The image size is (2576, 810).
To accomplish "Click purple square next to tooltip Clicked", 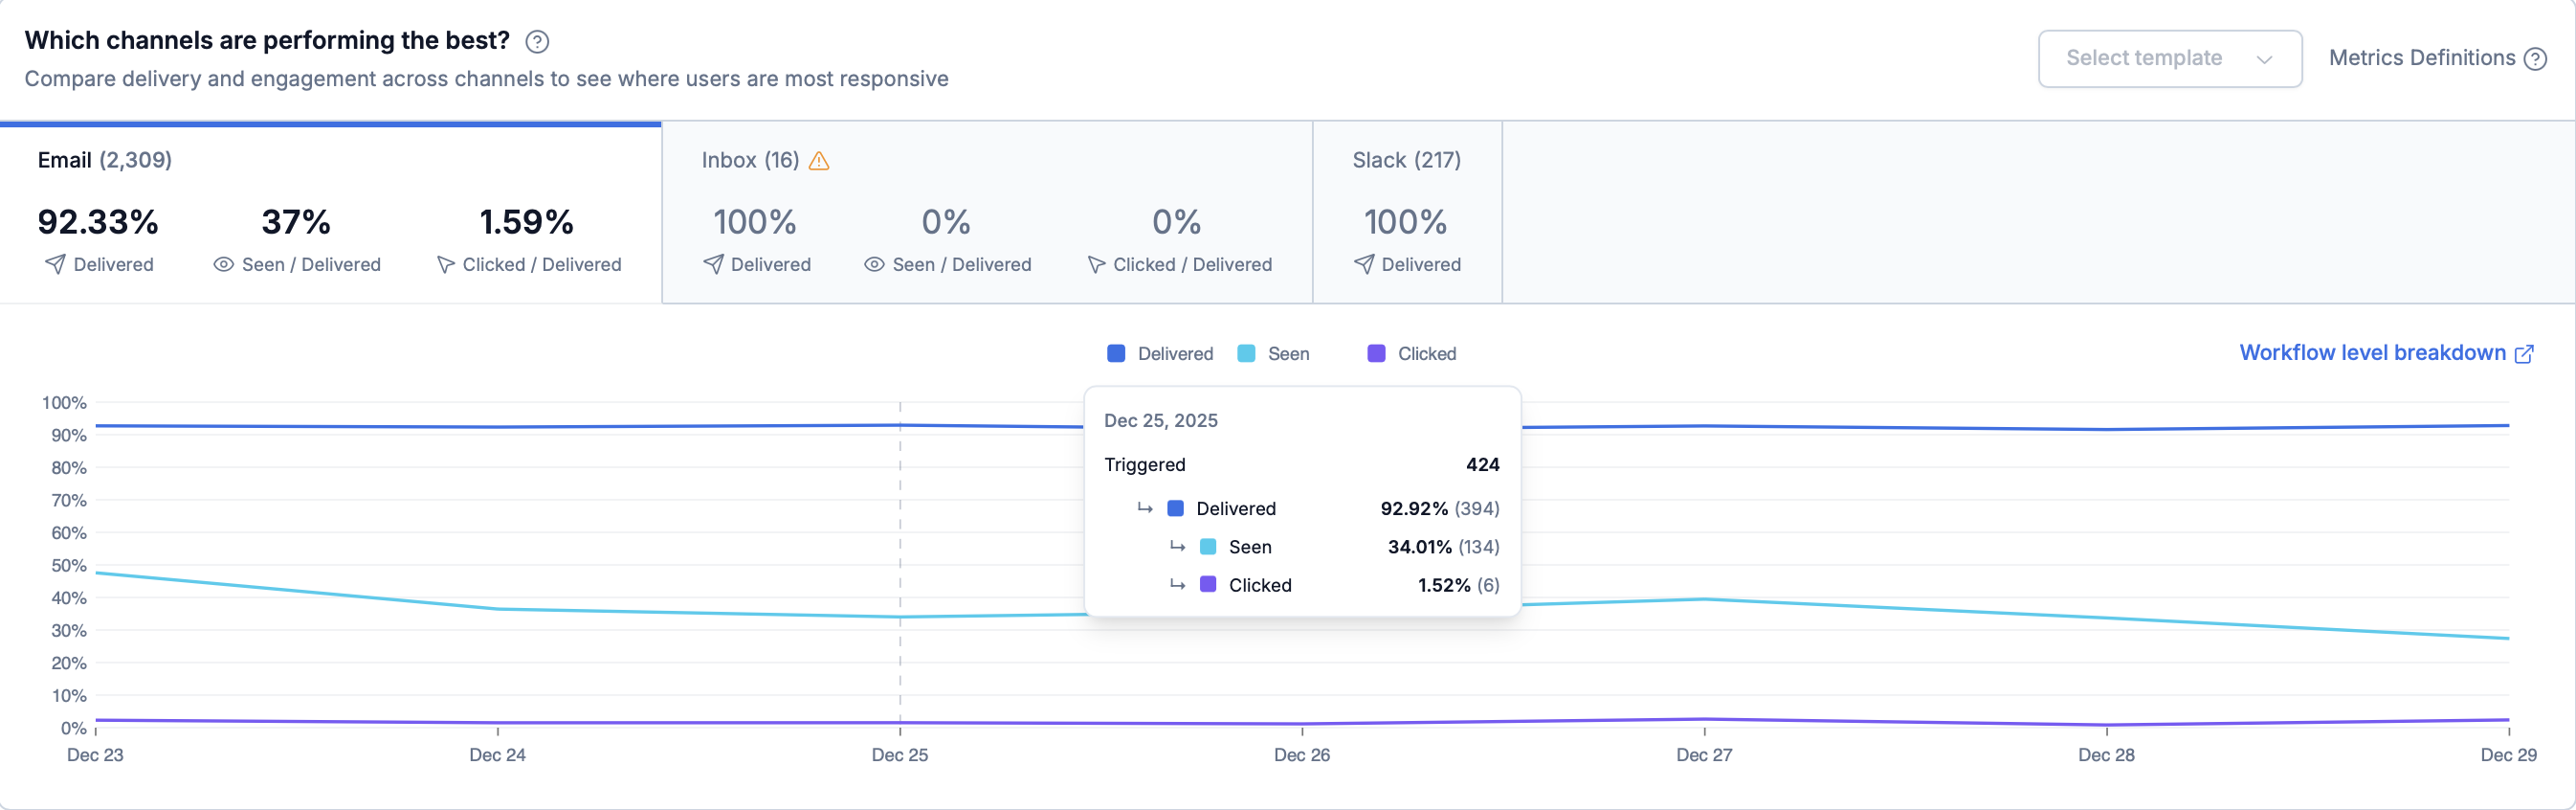I will coord(1208,585).
